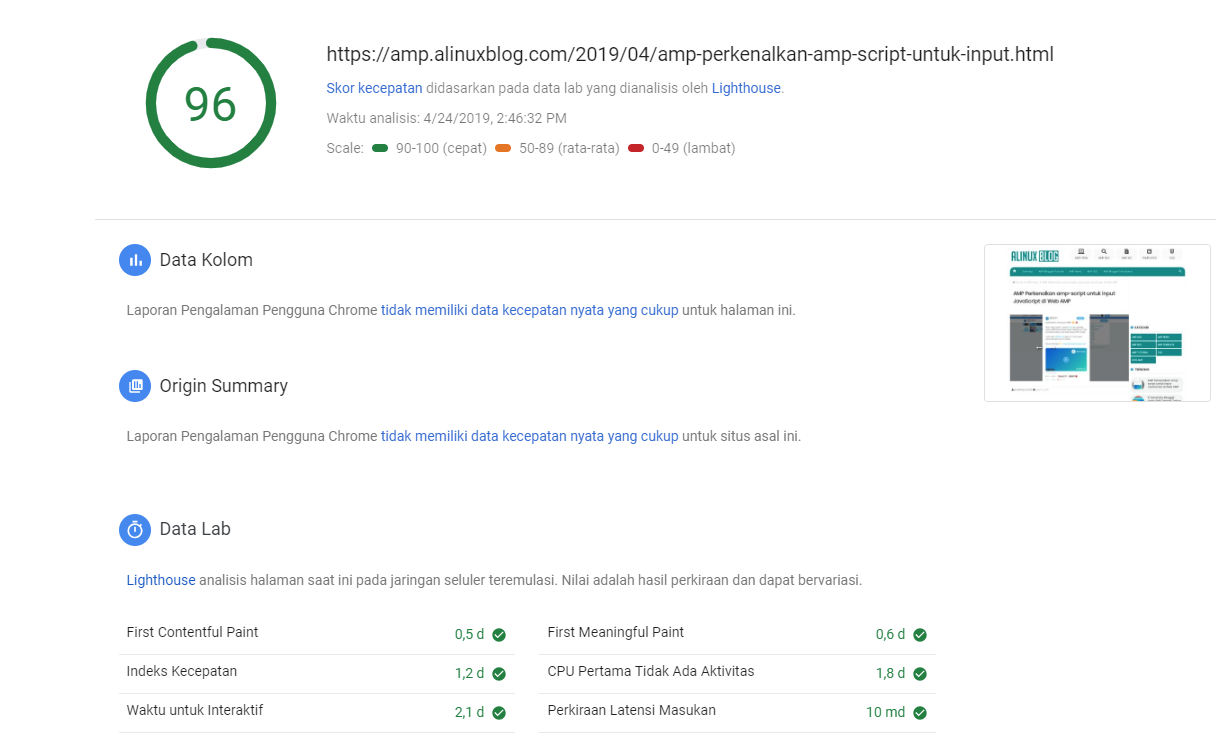The image size is (1216, 734).
Task: Click First Contentful Paint green check icon
Action: pos(499,634)
